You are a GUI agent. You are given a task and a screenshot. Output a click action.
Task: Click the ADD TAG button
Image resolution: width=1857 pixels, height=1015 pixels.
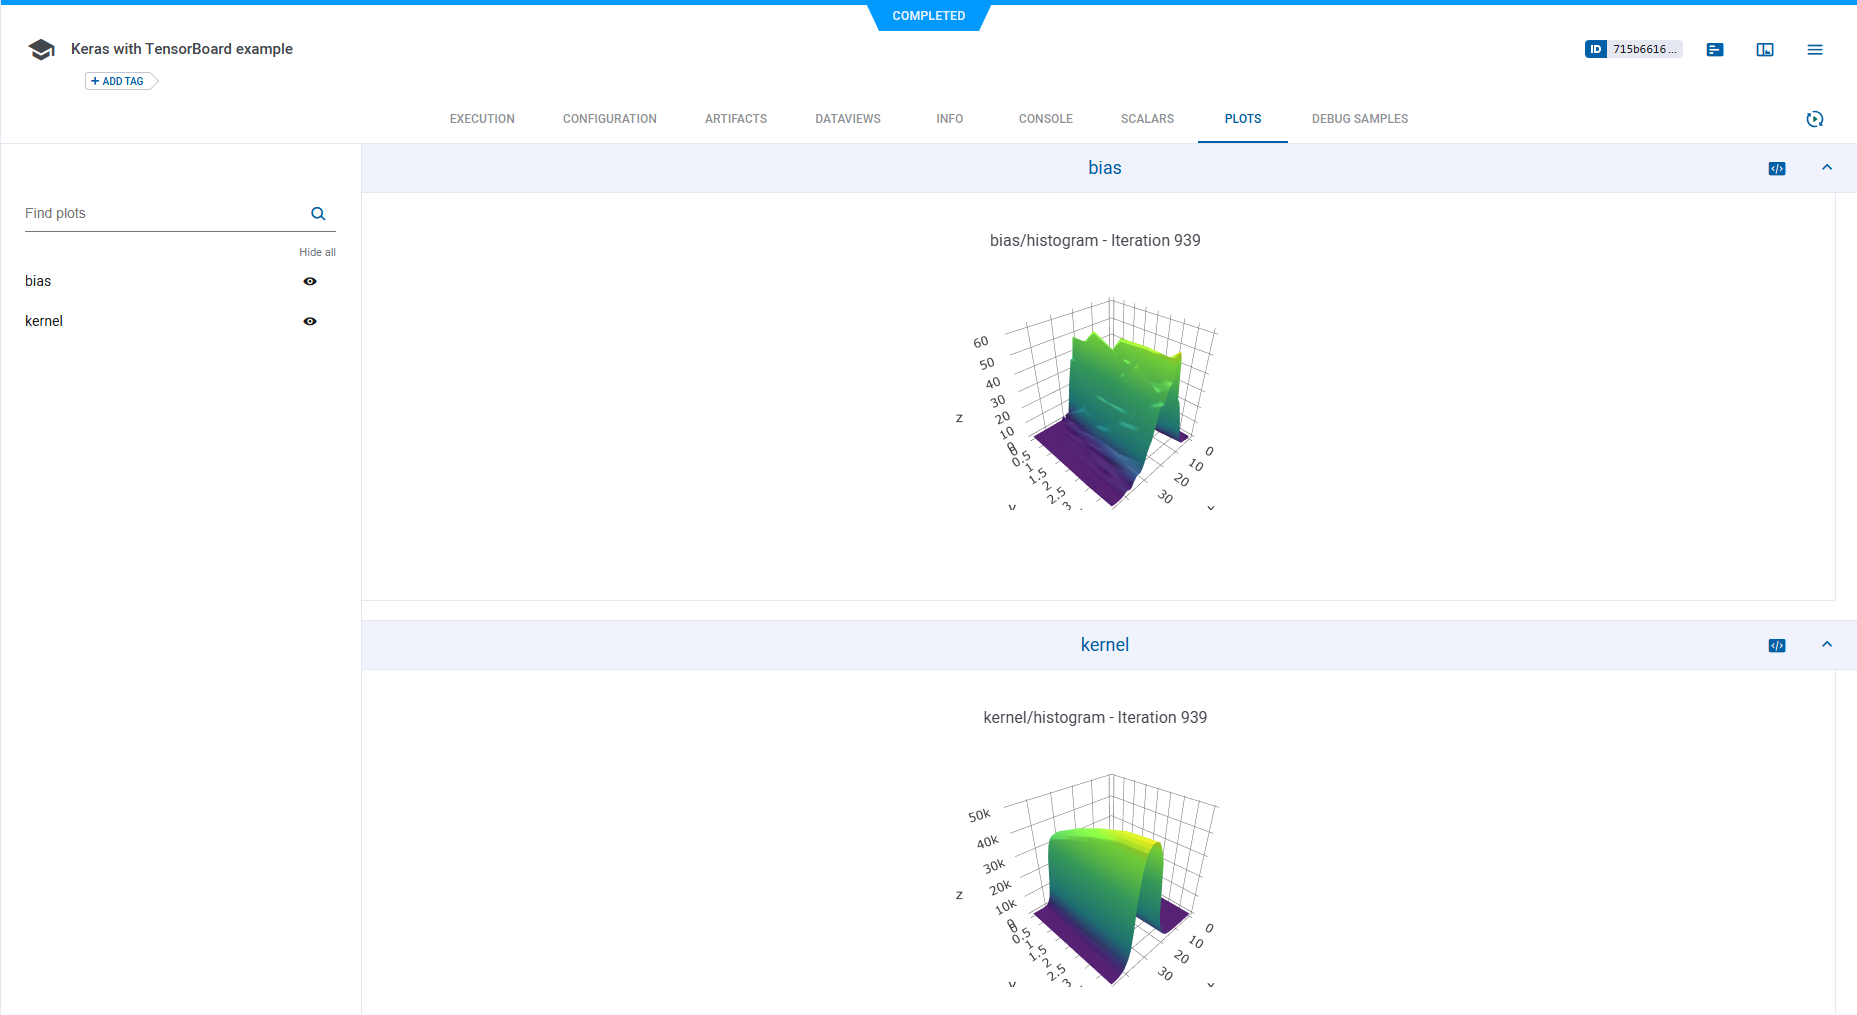[x=118, y=81]
